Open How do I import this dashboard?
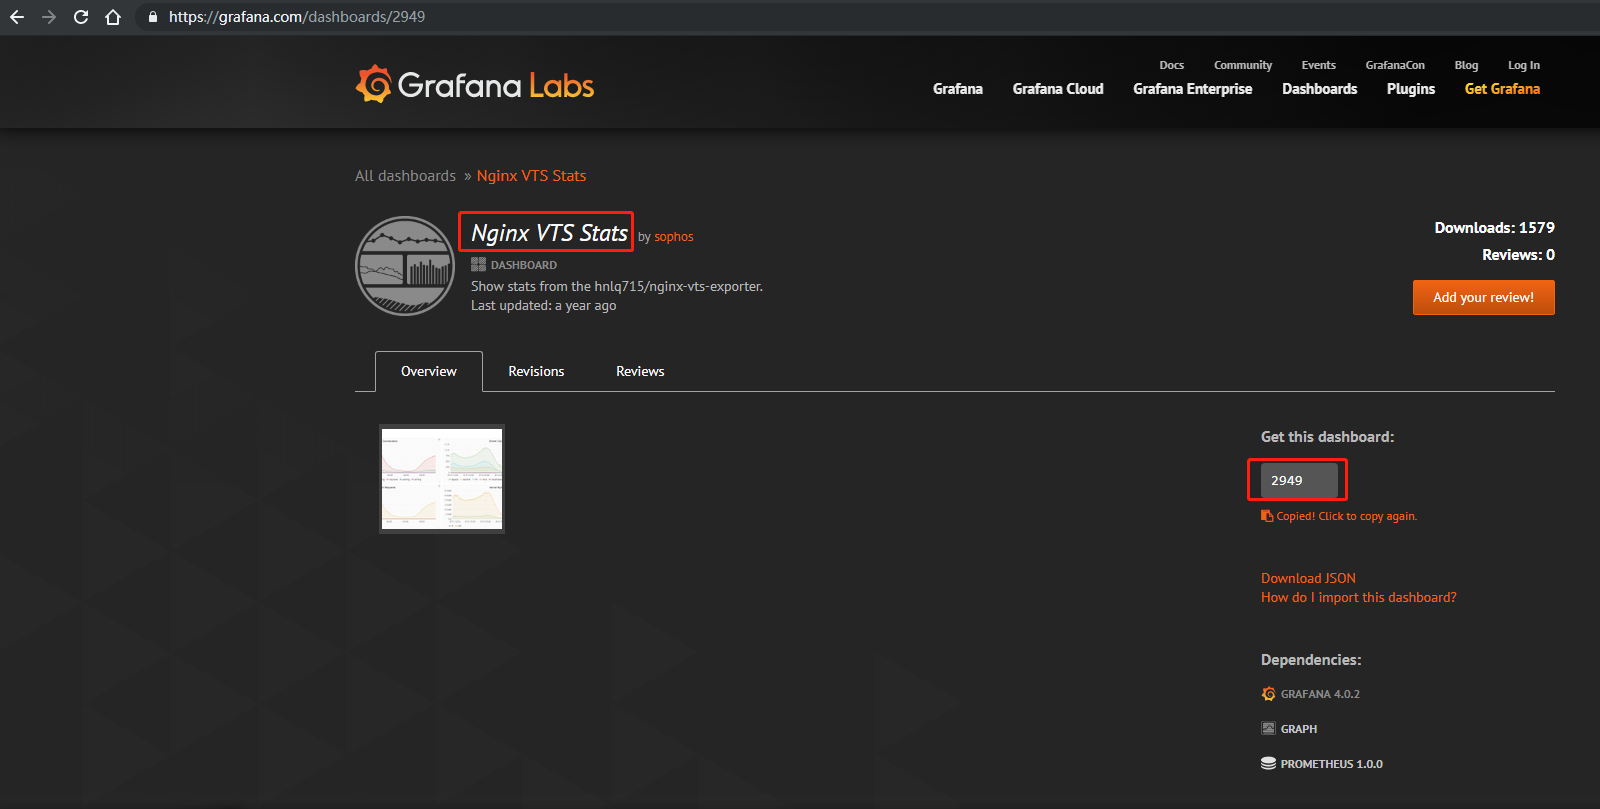1600x809 pixels. pyautogui.click(x=1358, y=597)
